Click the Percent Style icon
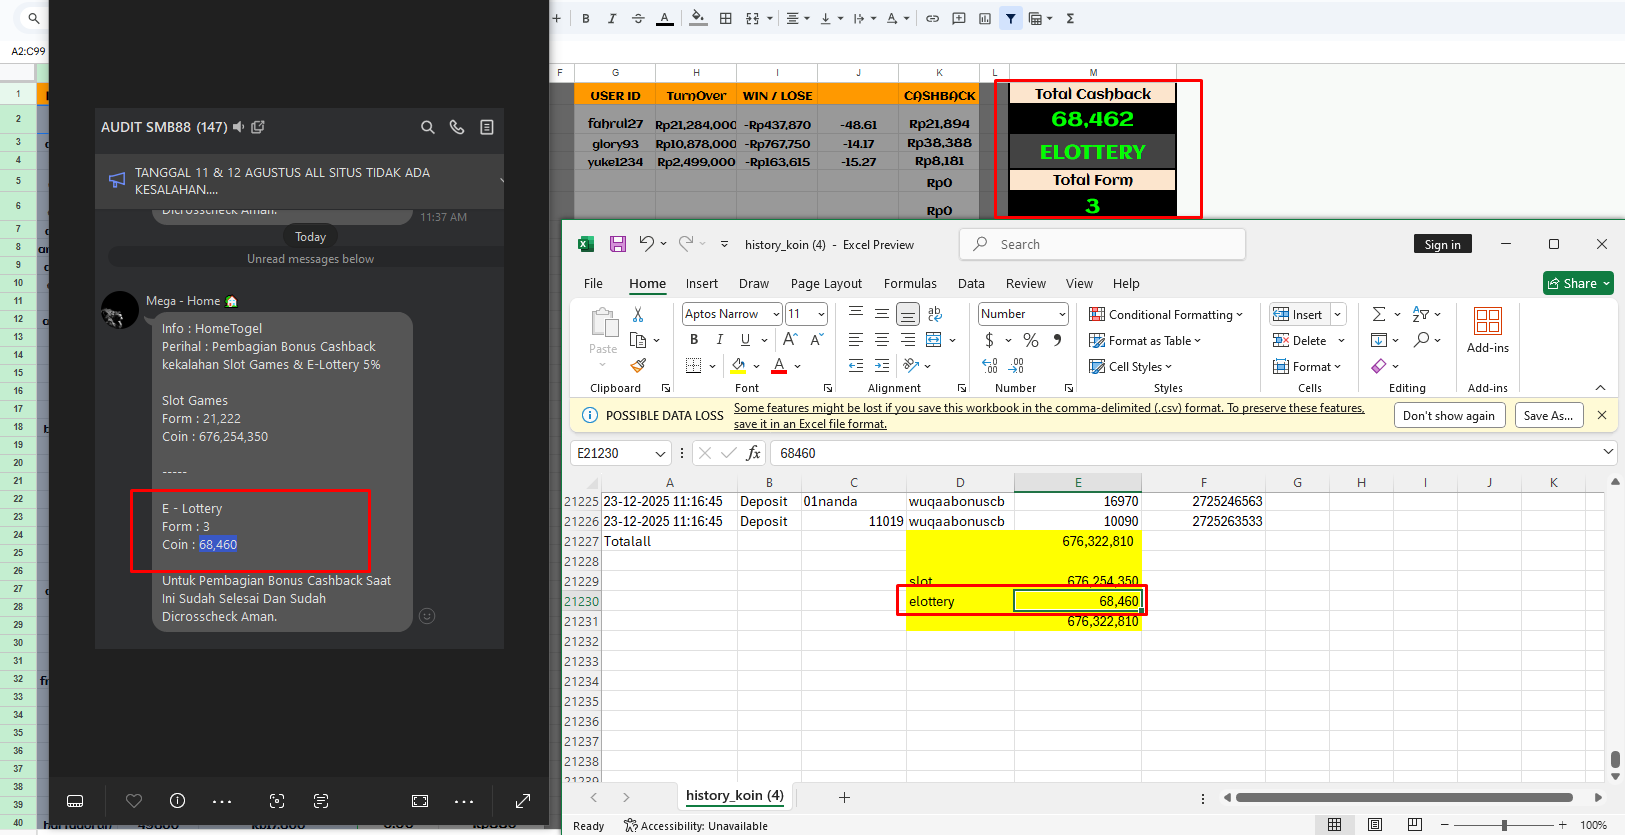 [x=1031, y=341]
